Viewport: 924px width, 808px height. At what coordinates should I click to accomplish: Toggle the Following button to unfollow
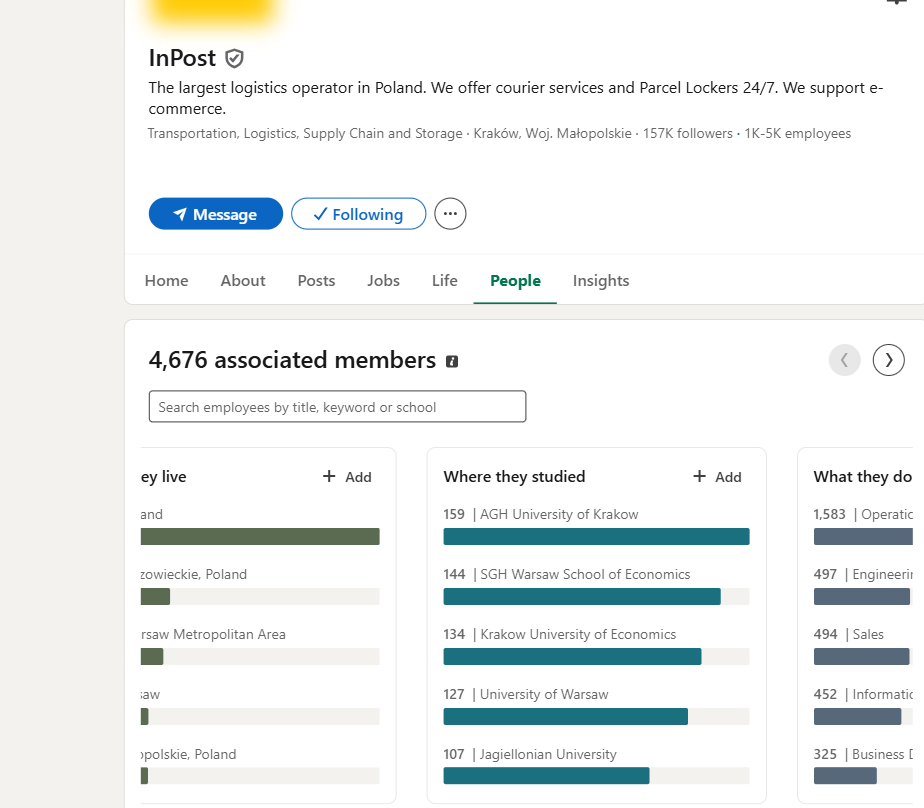click(x=358, y=213)
